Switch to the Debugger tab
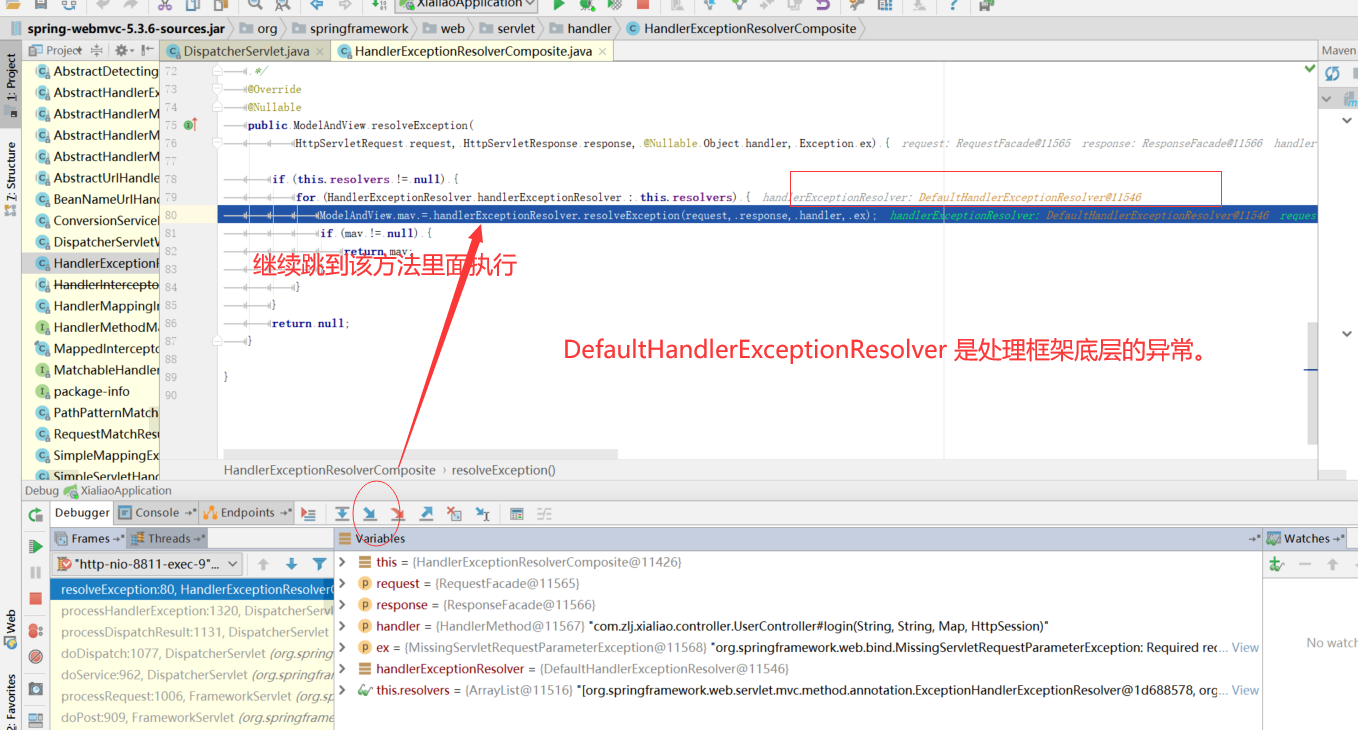Screen dimensions: 1358x730 tap(82, 513)
